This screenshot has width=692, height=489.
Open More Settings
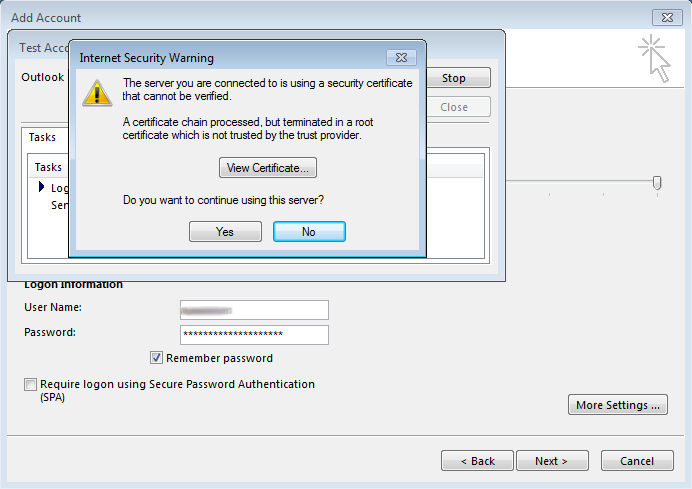pyautogui.click(x=617, y=405)
